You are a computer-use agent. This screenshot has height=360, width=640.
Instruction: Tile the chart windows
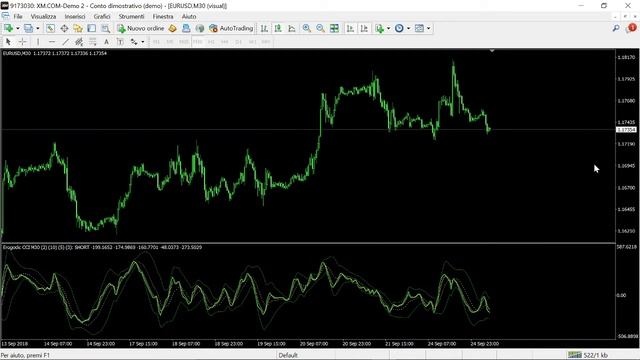(x=334, y=28)
